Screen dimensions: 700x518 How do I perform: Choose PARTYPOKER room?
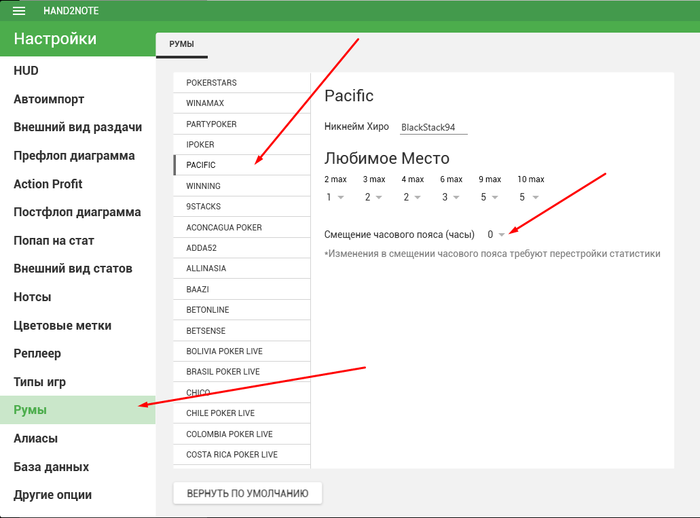click(242, 124)
